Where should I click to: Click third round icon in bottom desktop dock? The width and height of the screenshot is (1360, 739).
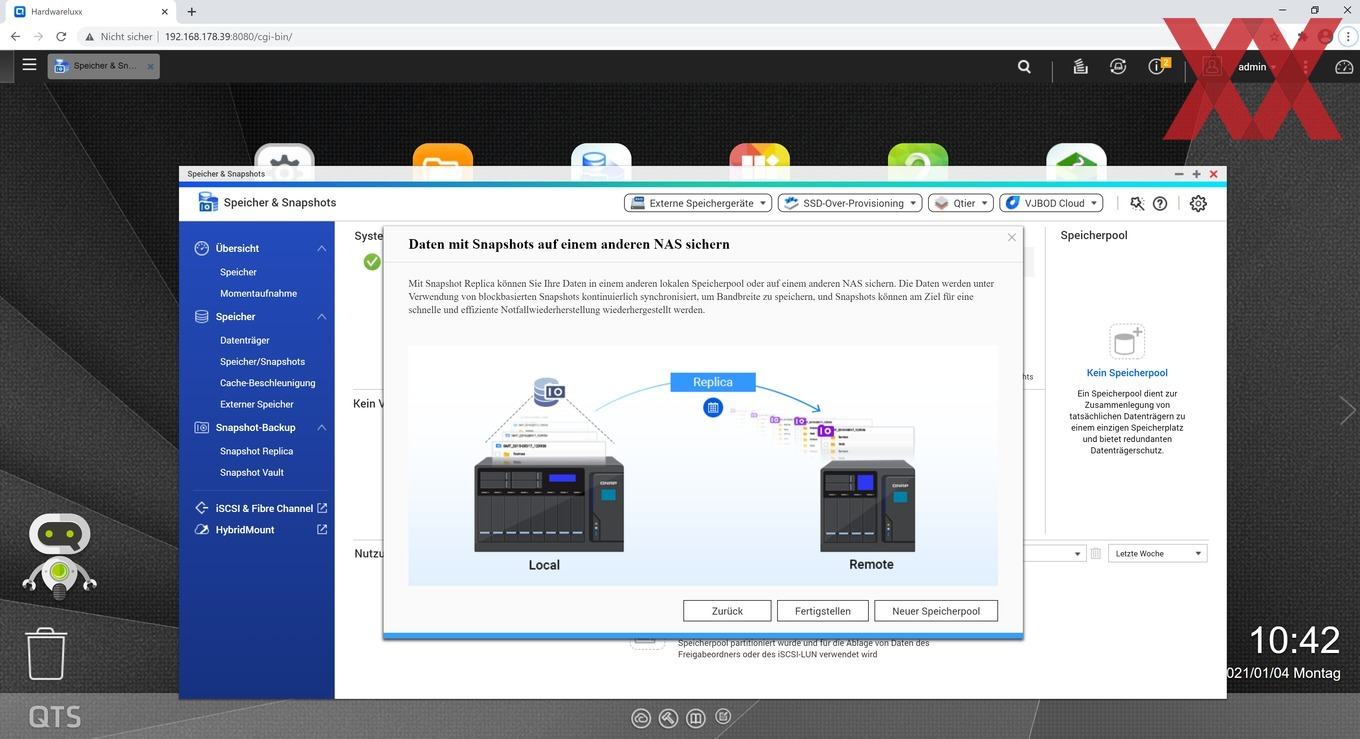coord(697,718)
